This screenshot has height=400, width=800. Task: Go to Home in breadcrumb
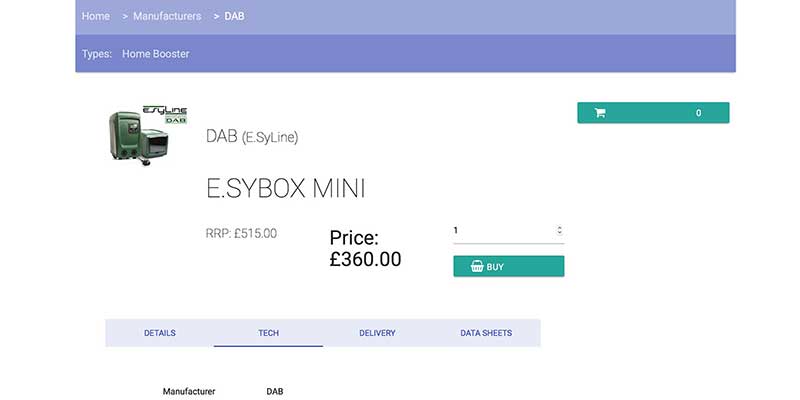tap(95, 16)
